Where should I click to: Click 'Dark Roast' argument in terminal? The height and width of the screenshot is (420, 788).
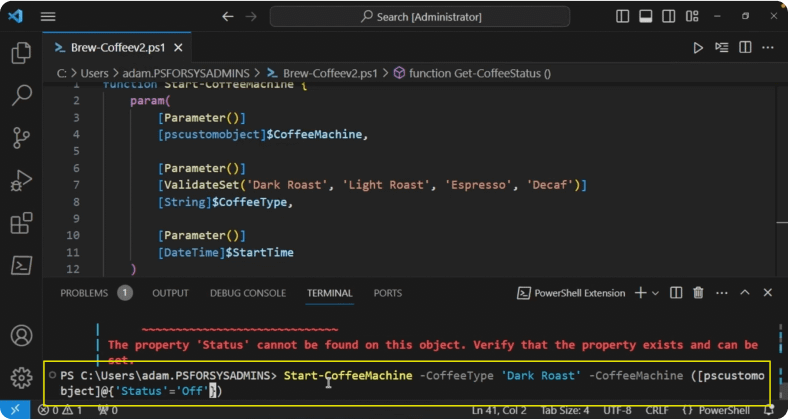pos(541,376)
